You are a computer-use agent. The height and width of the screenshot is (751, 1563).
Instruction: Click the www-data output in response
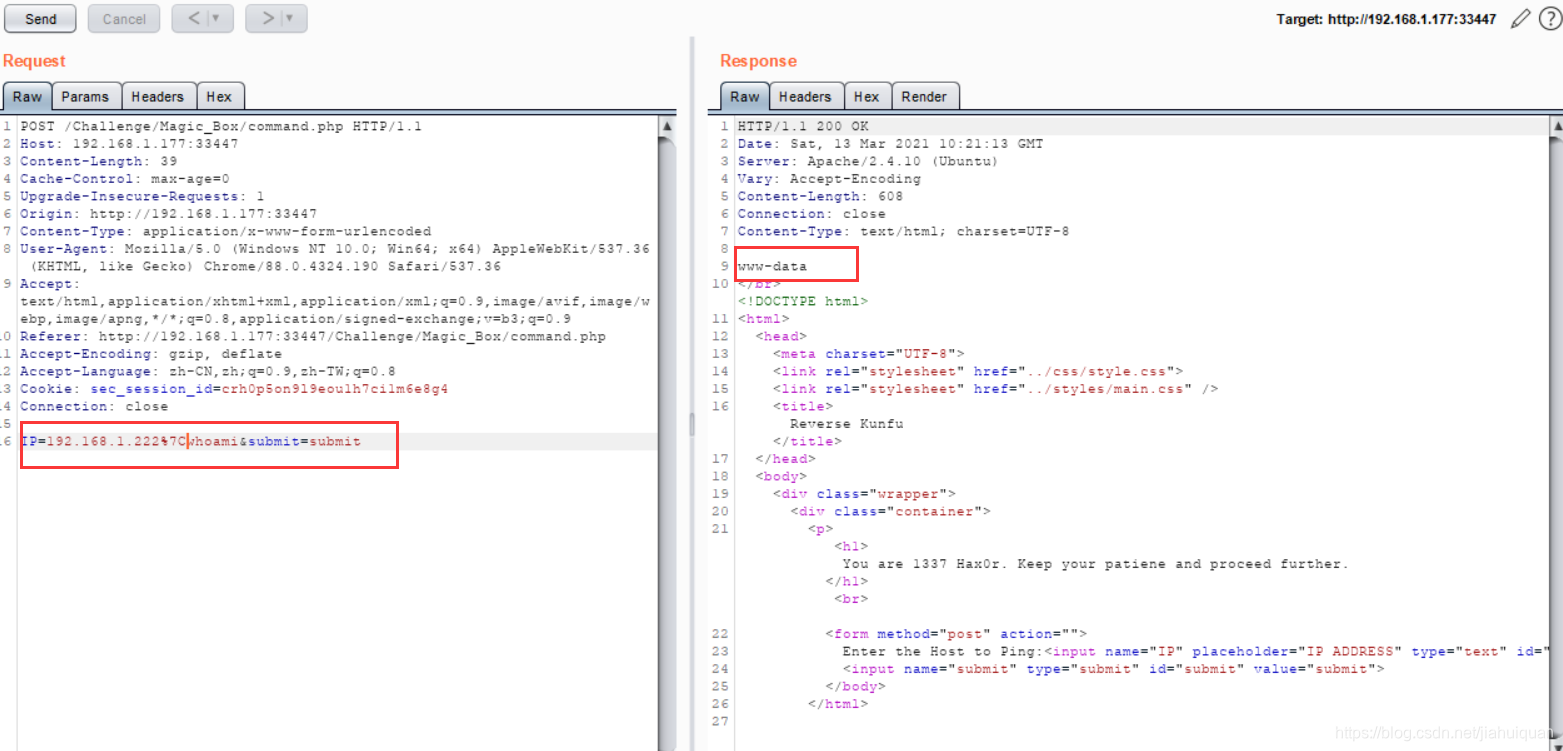772,266
